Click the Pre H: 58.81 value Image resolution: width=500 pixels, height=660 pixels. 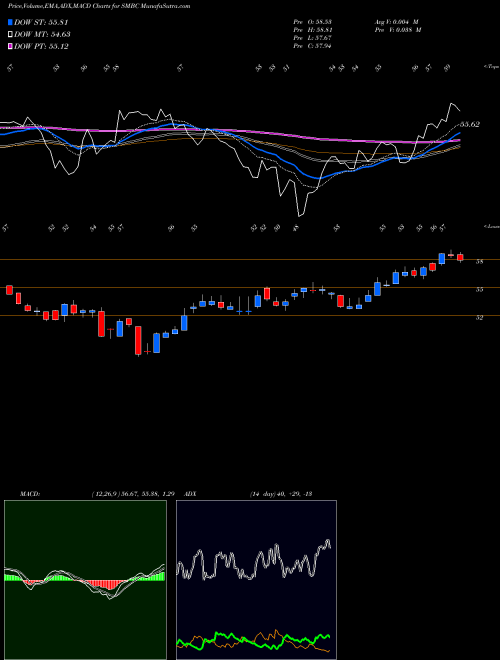312,30
